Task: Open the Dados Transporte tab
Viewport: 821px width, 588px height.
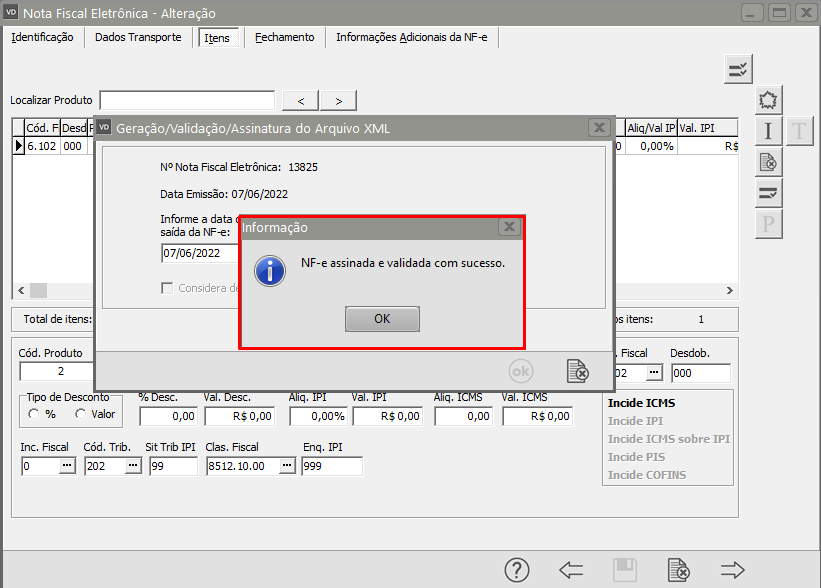Action: click(138, 37)
